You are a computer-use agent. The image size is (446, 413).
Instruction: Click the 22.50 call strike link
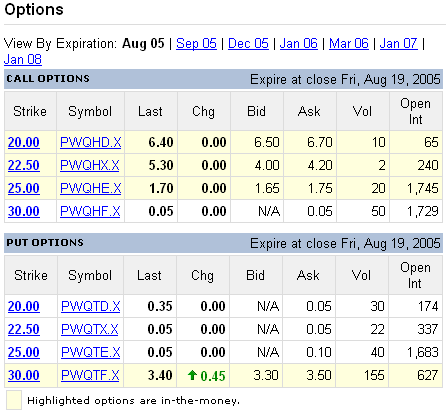tap(24, 165)
